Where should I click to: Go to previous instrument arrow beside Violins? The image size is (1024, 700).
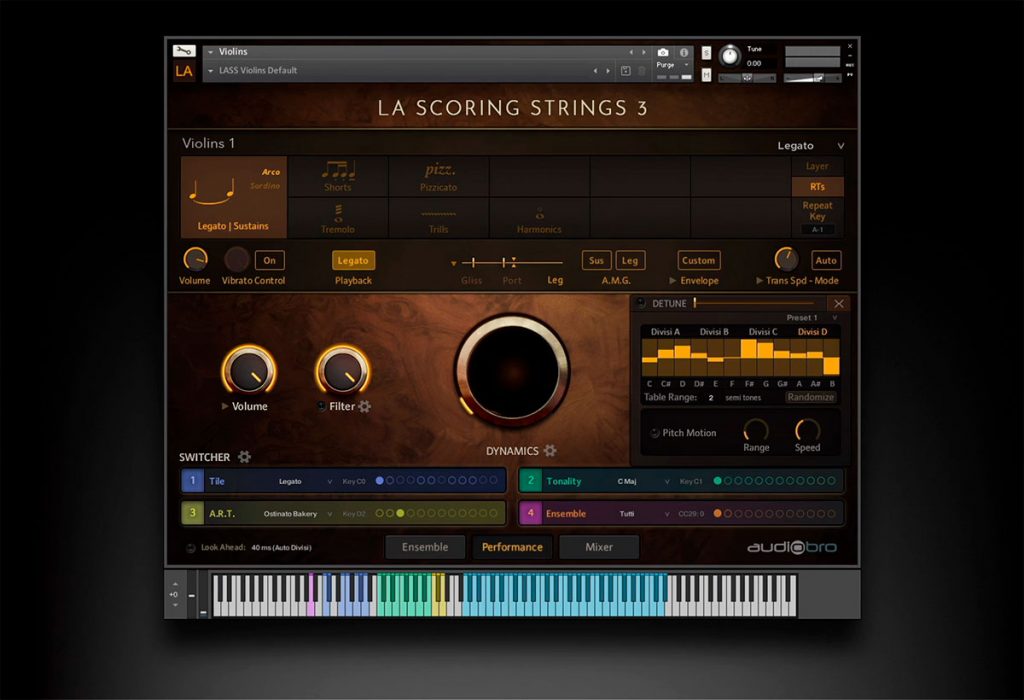(x=631, y=52)
